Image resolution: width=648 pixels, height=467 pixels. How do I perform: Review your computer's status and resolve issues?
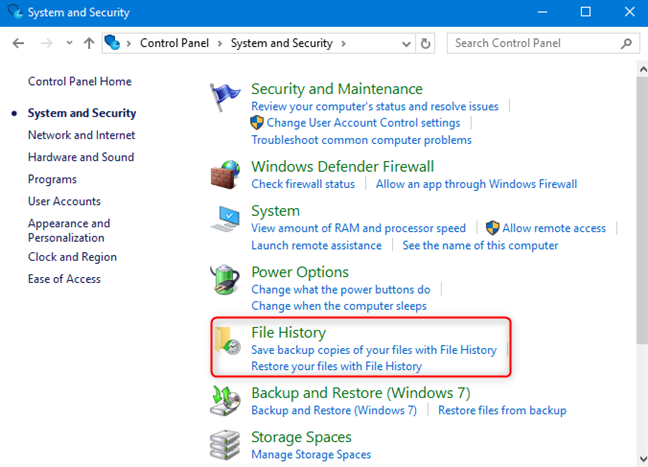click(x=375, y=107)
